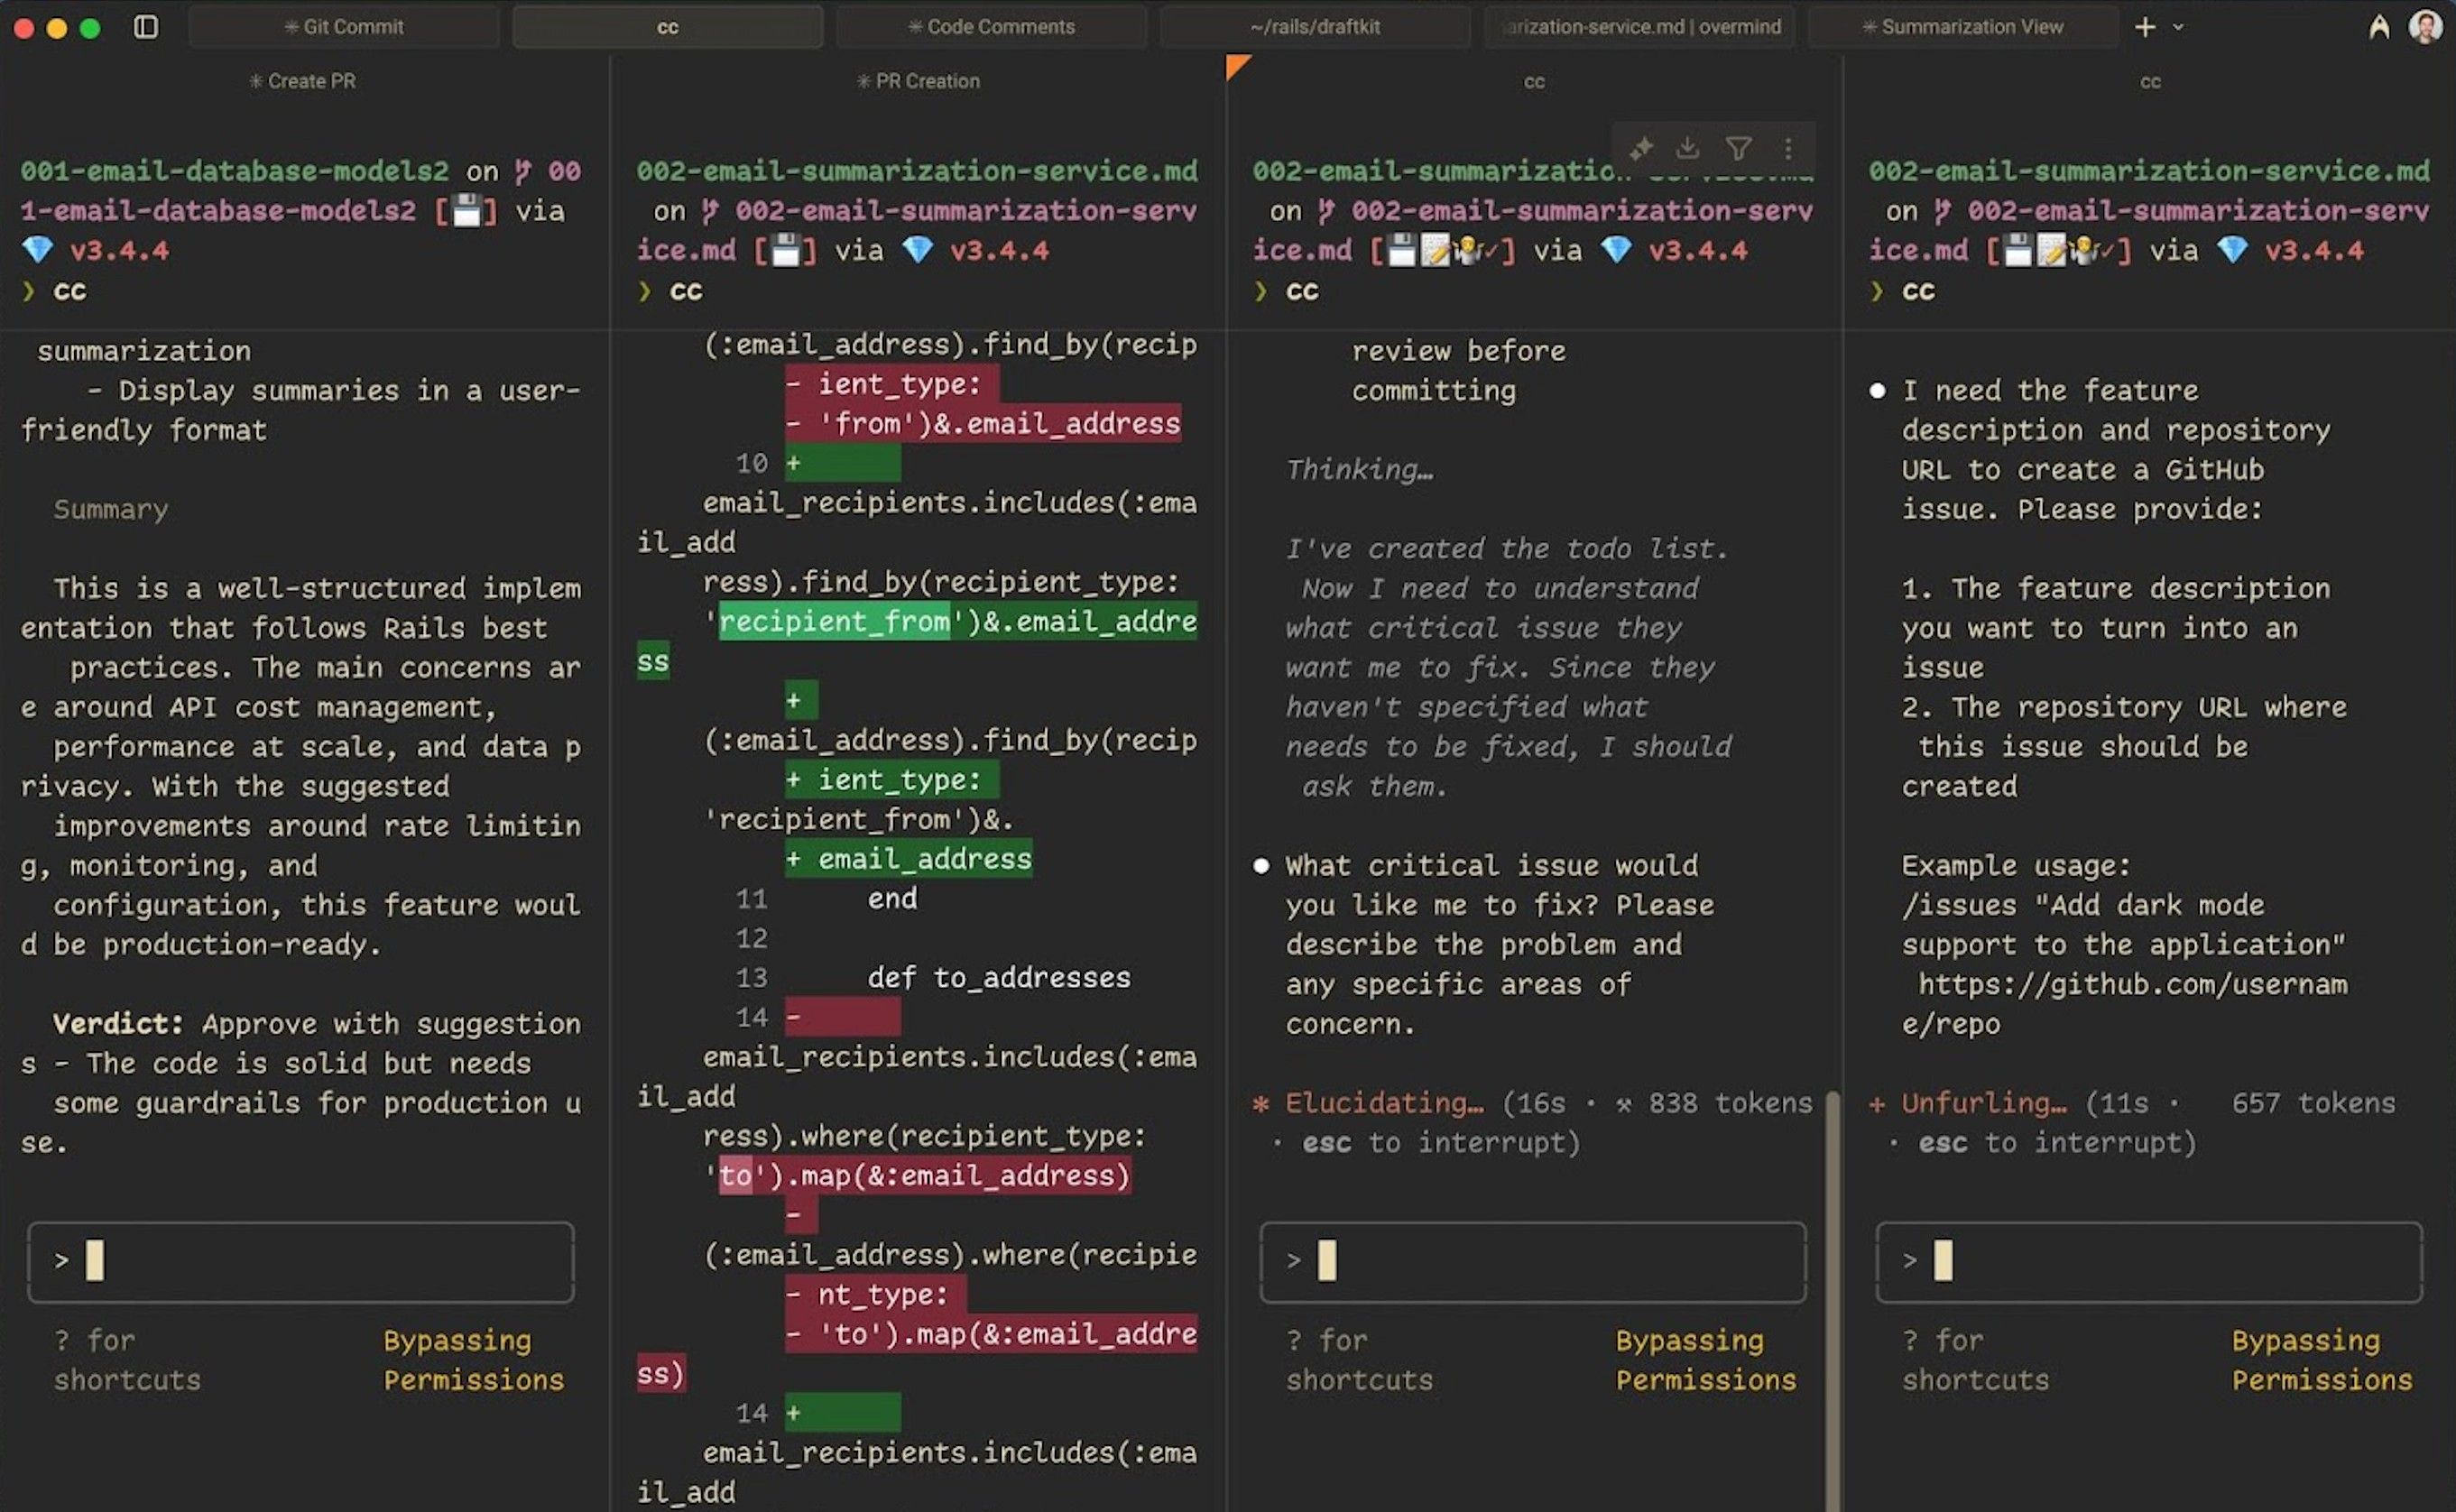Select the Create PR pane title
This screenshot has height=1512, width=2456.
click(x=302, y=81)
